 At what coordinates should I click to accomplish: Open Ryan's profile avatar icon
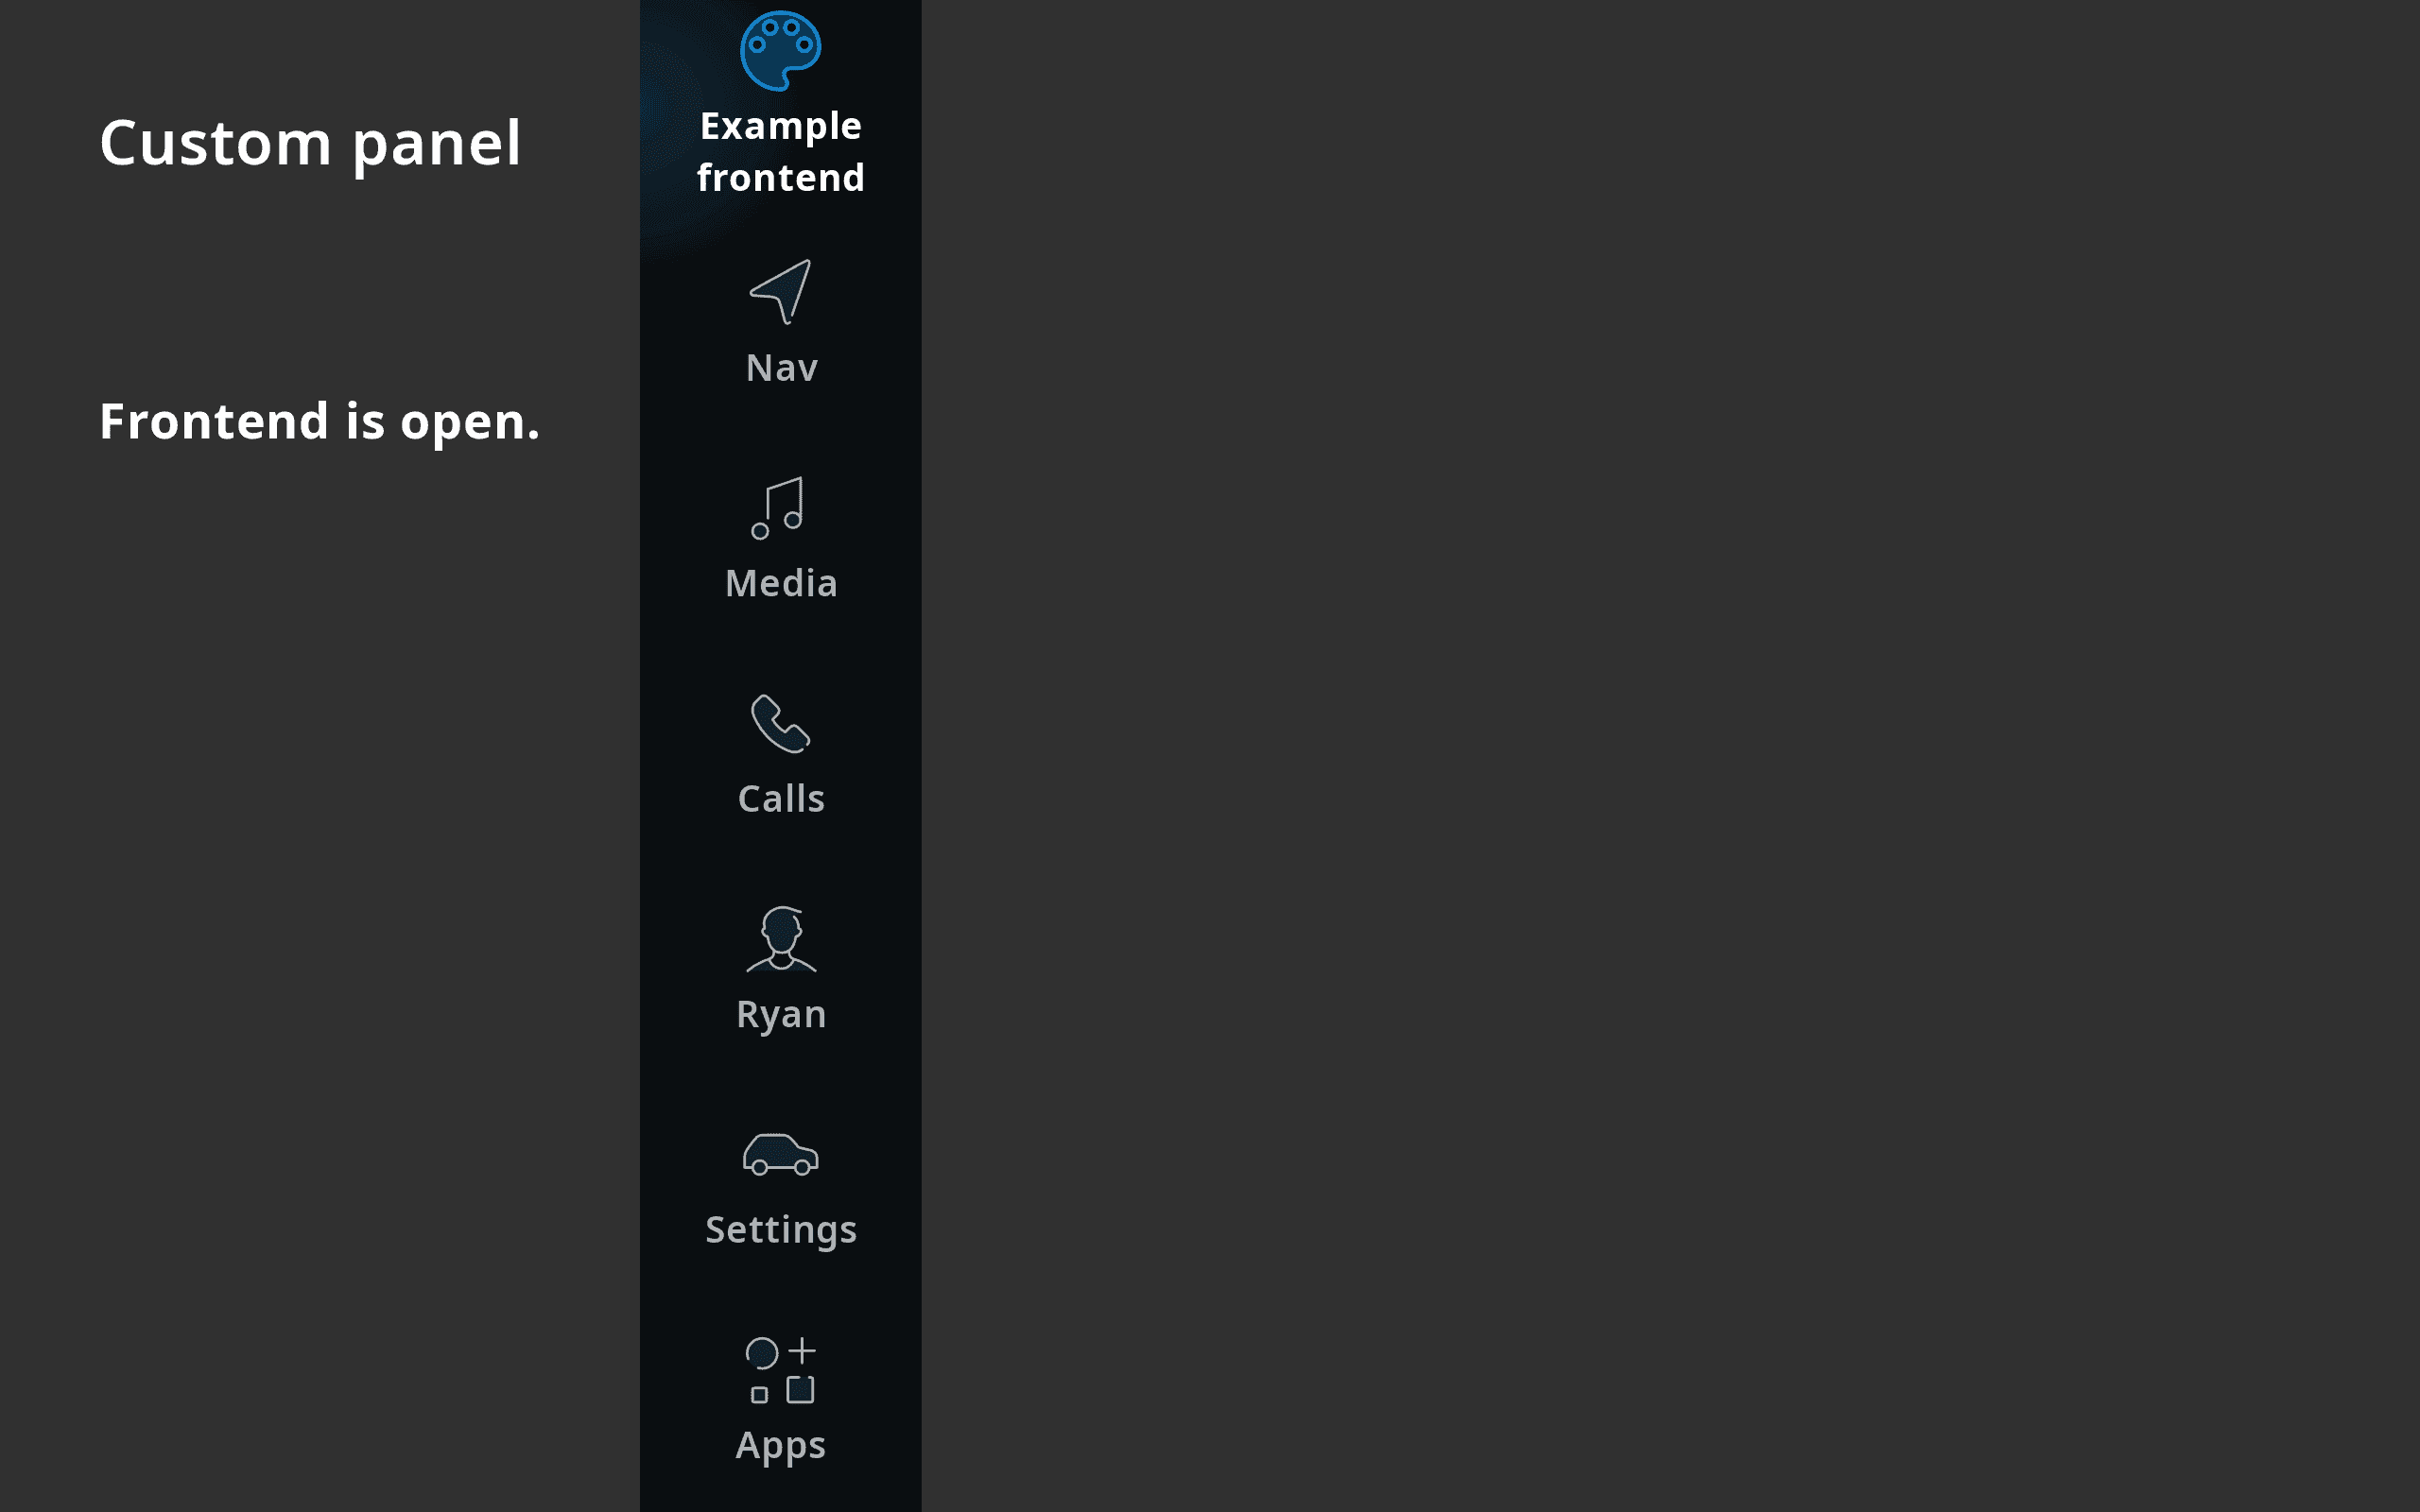(781, 939)
